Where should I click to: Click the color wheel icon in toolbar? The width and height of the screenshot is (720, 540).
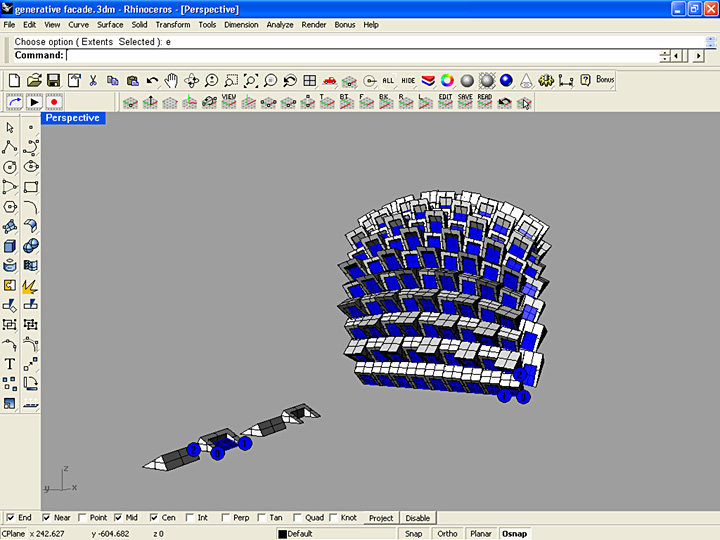click(447, 80)
